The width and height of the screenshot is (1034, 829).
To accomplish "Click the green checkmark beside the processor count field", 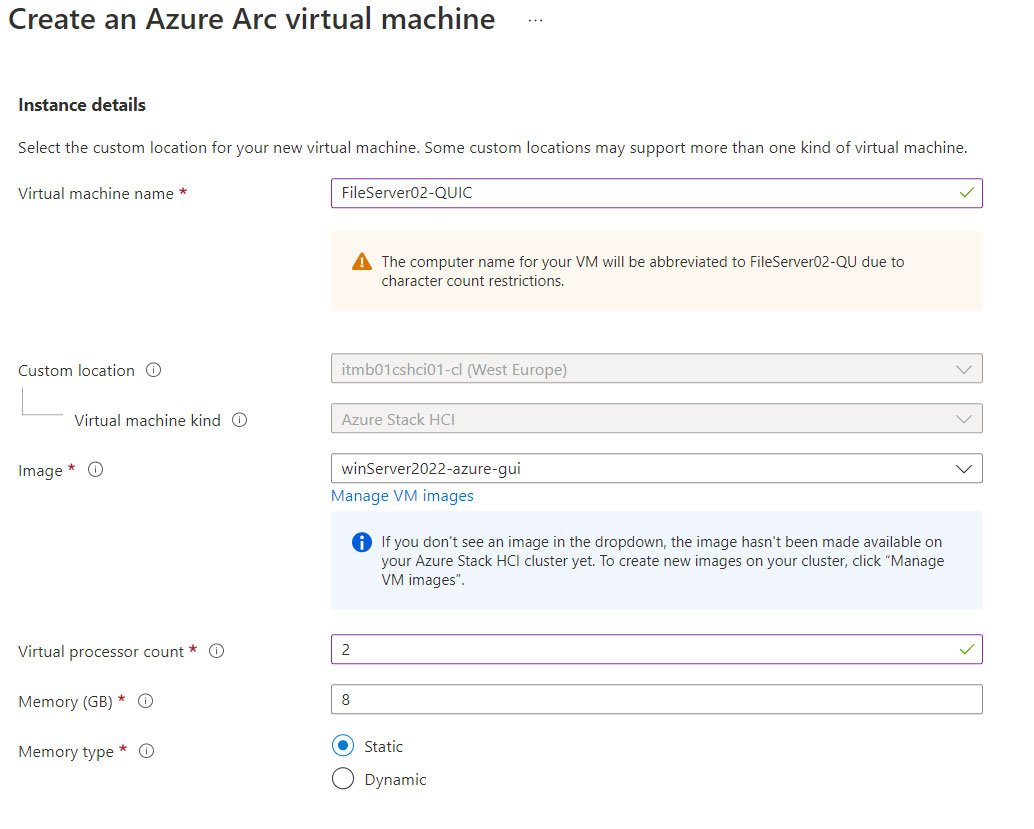I will tap(966, 649).
